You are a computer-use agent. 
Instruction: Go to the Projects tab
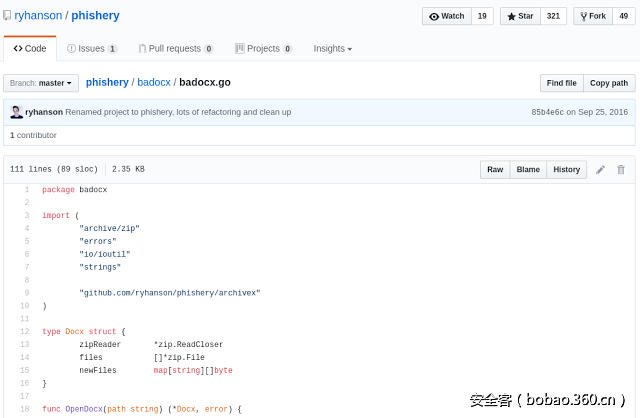[263, 48]
